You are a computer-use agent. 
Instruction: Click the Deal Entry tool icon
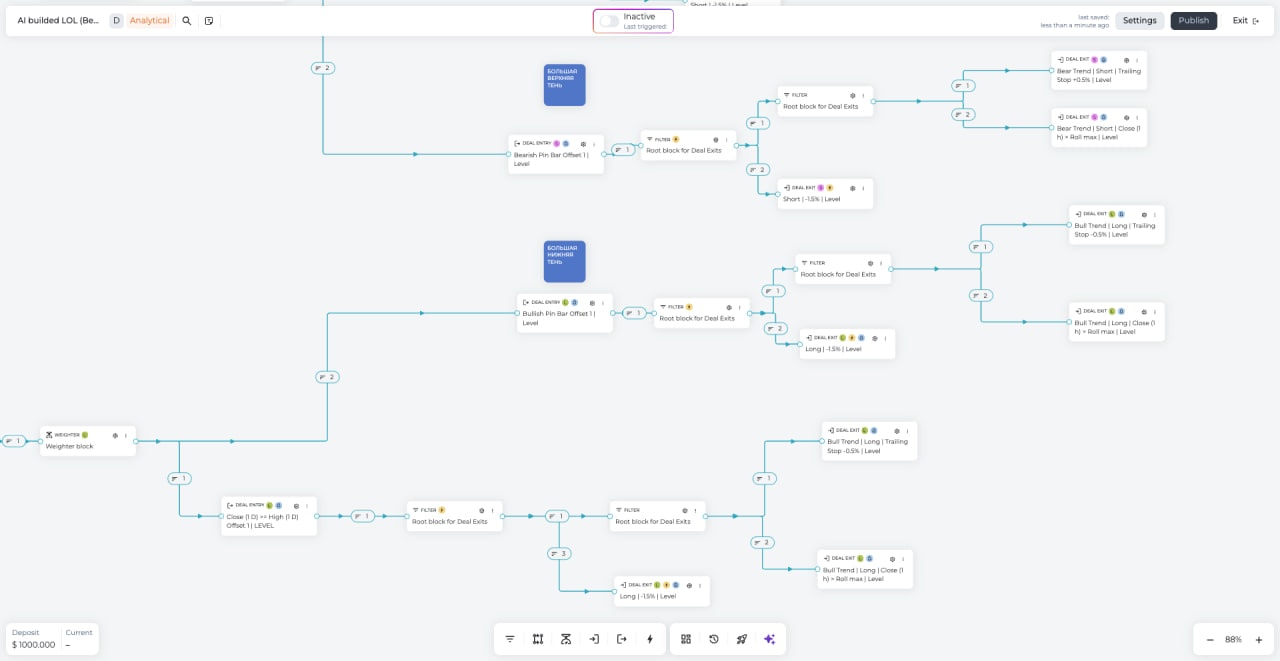(x=593, y=638)
